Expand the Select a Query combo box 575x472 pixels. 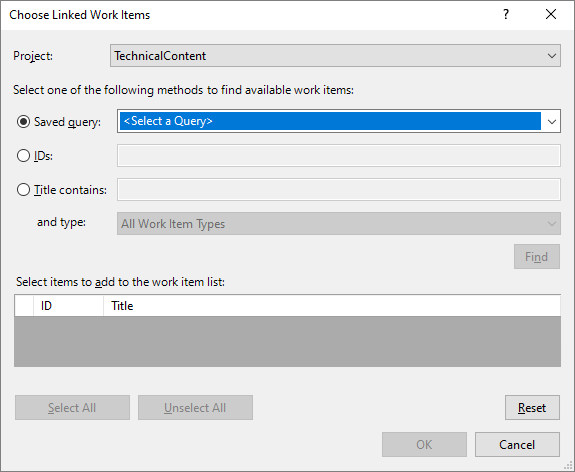coord(339,121)
